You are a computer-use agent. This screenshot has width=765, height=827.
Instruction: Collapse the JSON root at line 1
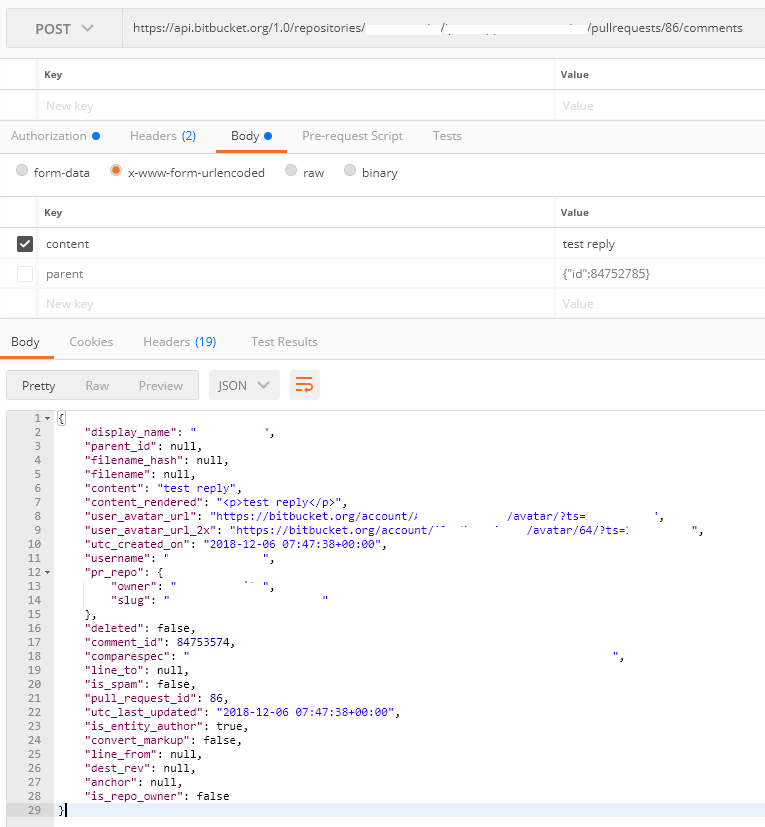pyautogui.click(x=47, y=418)
